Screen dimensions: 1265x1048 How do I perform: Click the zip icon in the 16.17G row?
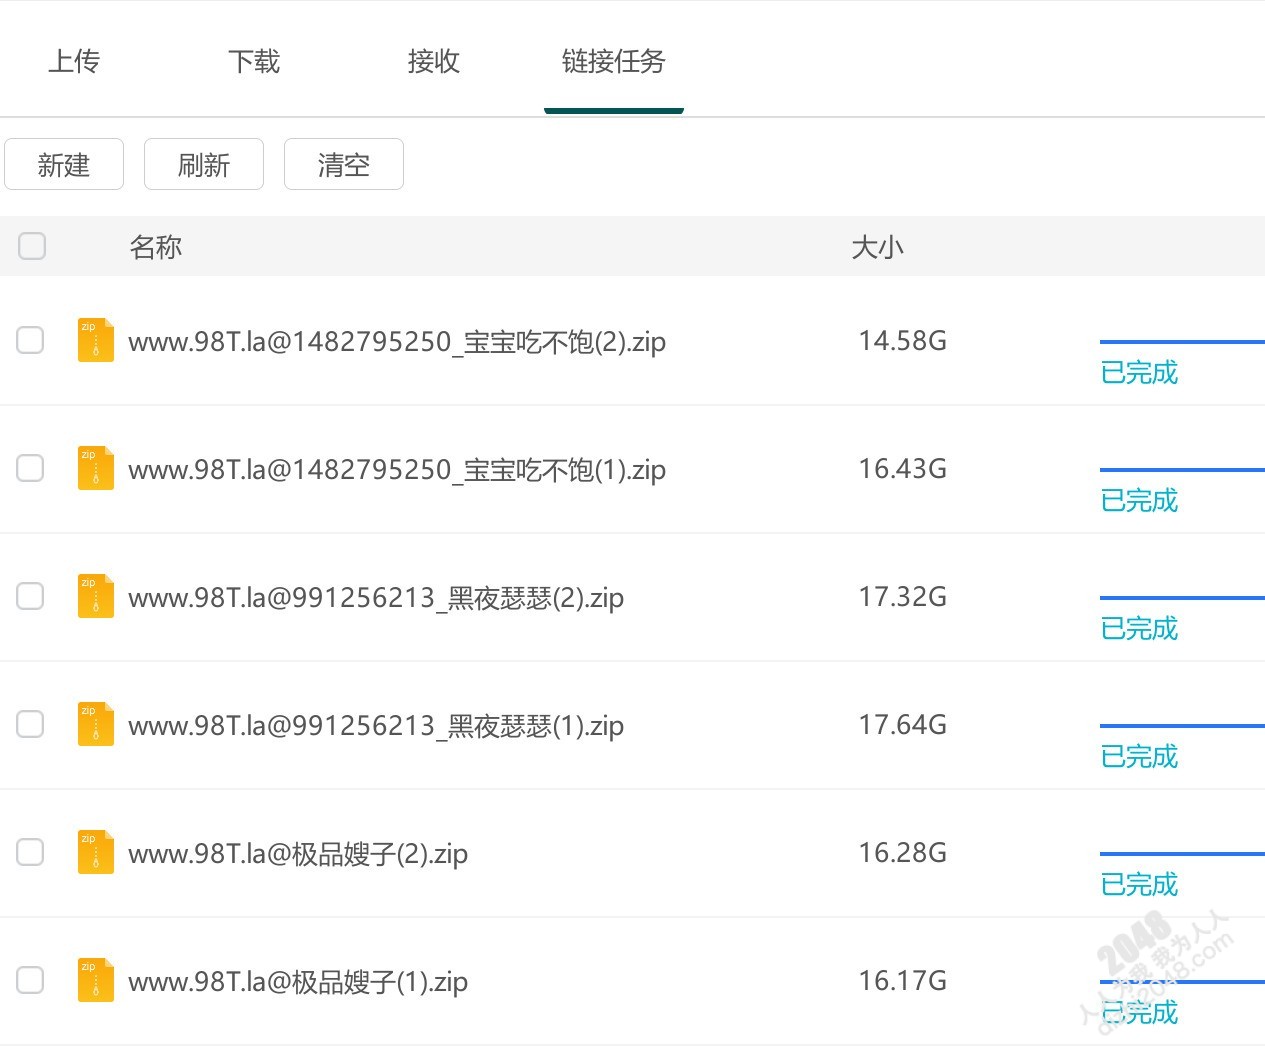pyautogui.click(x=95, y=980)
